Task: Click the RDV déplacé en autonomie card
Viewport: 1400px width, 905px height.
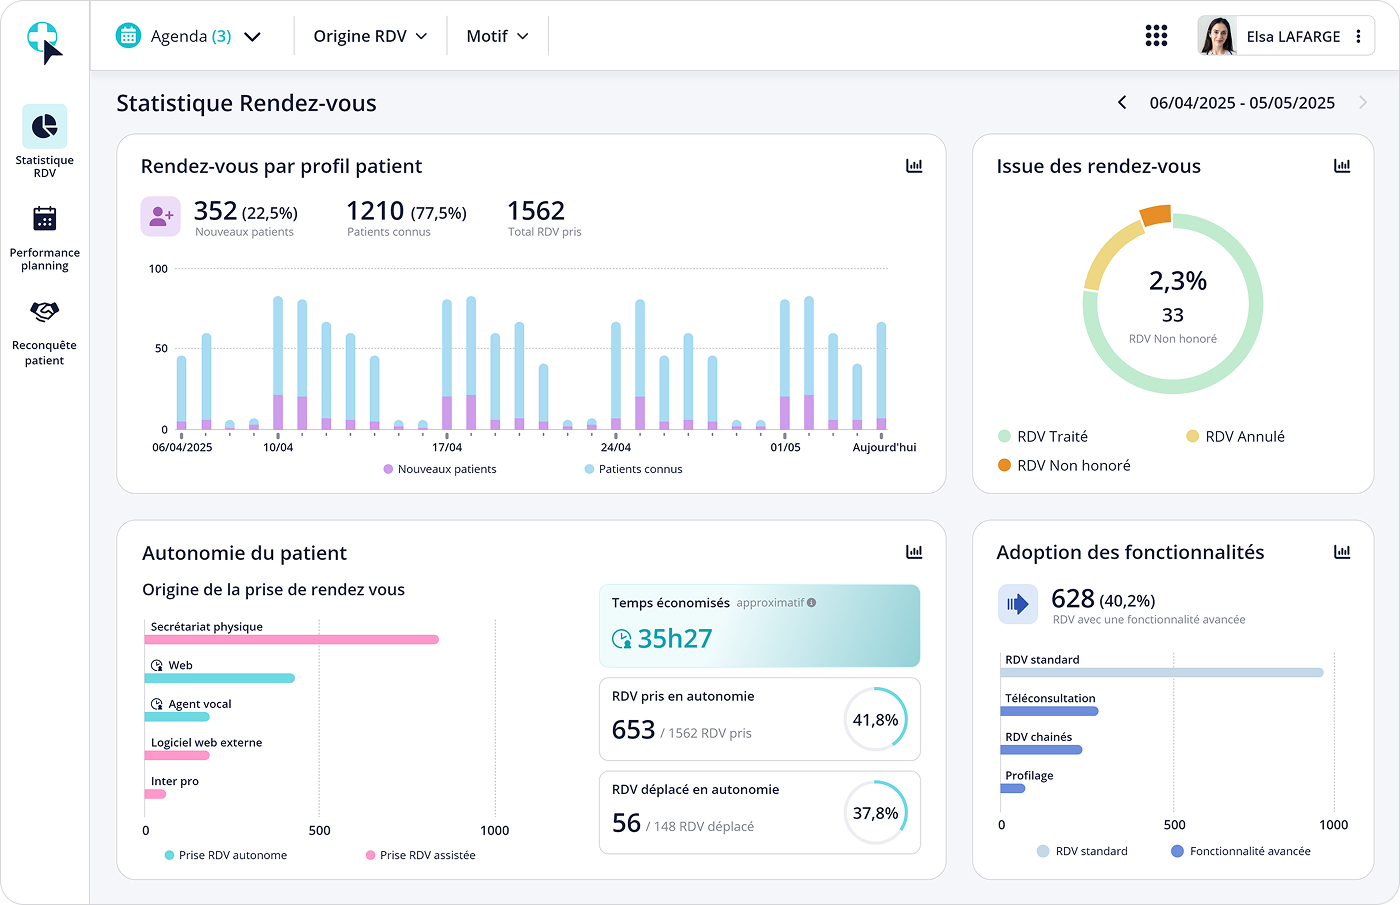Action: coord(759,812)
